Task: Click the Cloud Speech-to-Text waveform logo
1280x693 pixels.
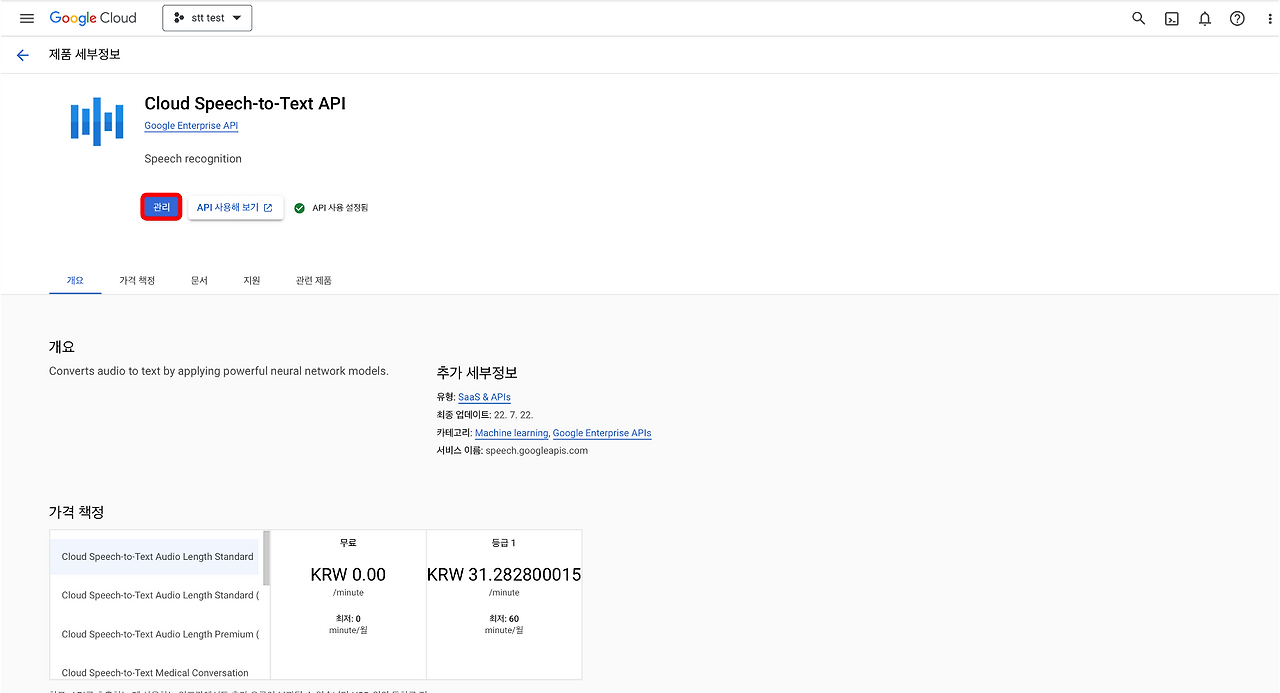Action: 95,121
